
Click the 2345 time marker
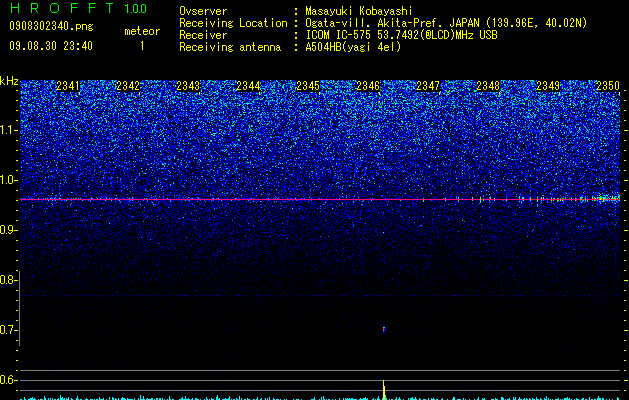(x=308, y=86)
